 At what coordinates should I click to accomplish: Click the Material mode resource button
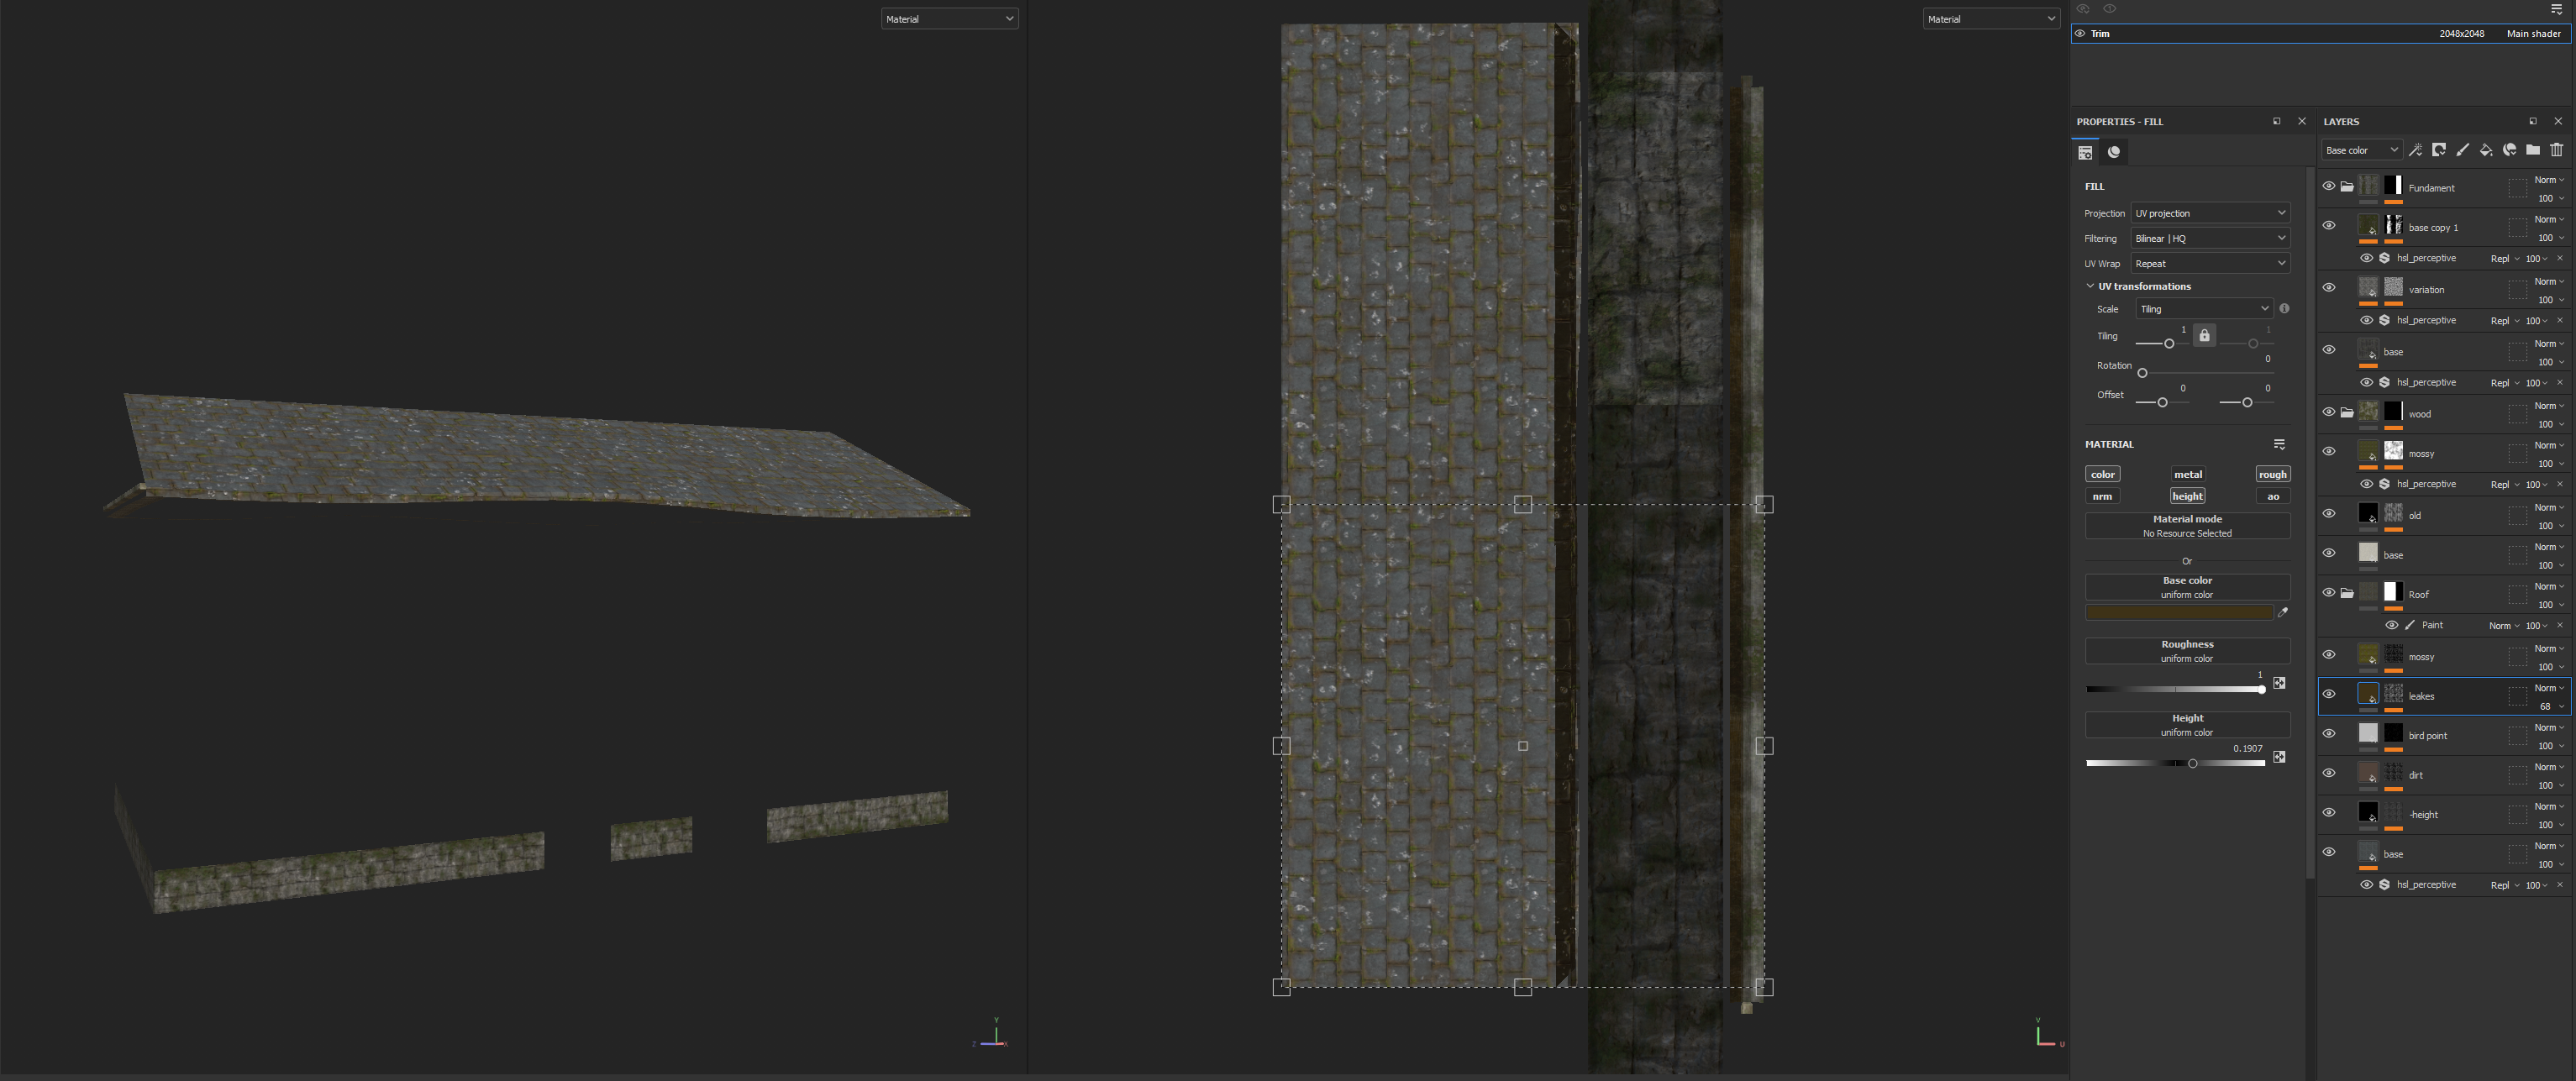click(x=2187, y=526)
